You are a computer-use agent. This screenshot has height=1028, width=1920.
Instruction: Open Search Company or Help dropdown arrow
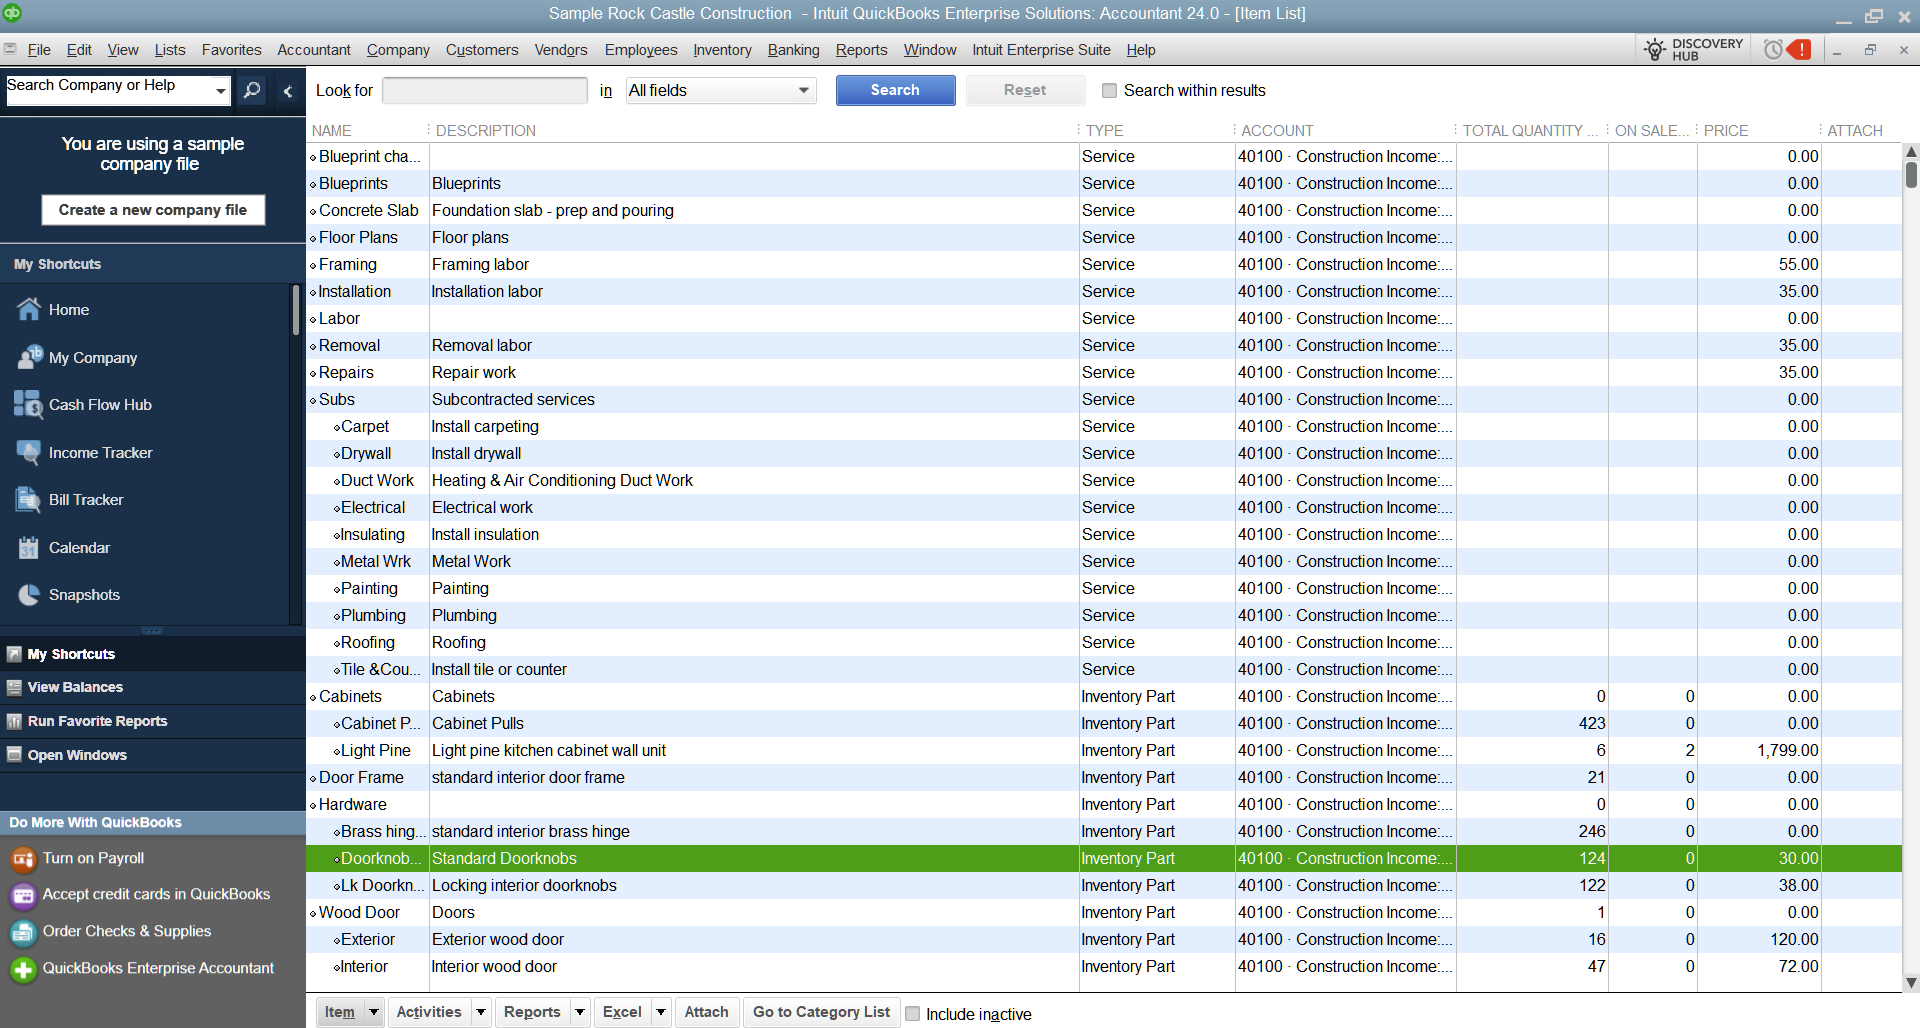[x=221, y=91]
